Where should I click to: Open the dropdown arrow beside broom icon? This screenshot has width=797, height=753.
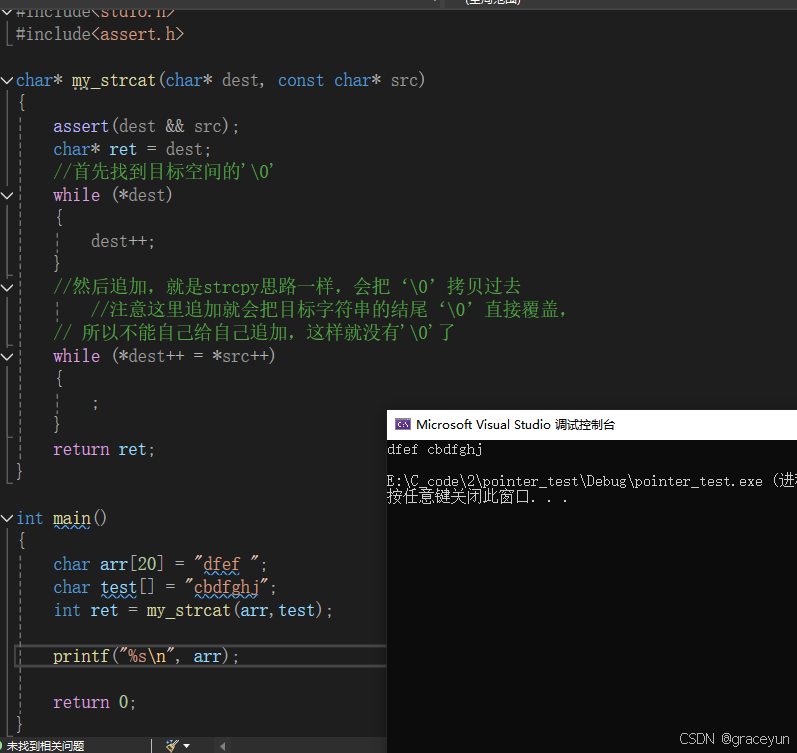(187, 746)
